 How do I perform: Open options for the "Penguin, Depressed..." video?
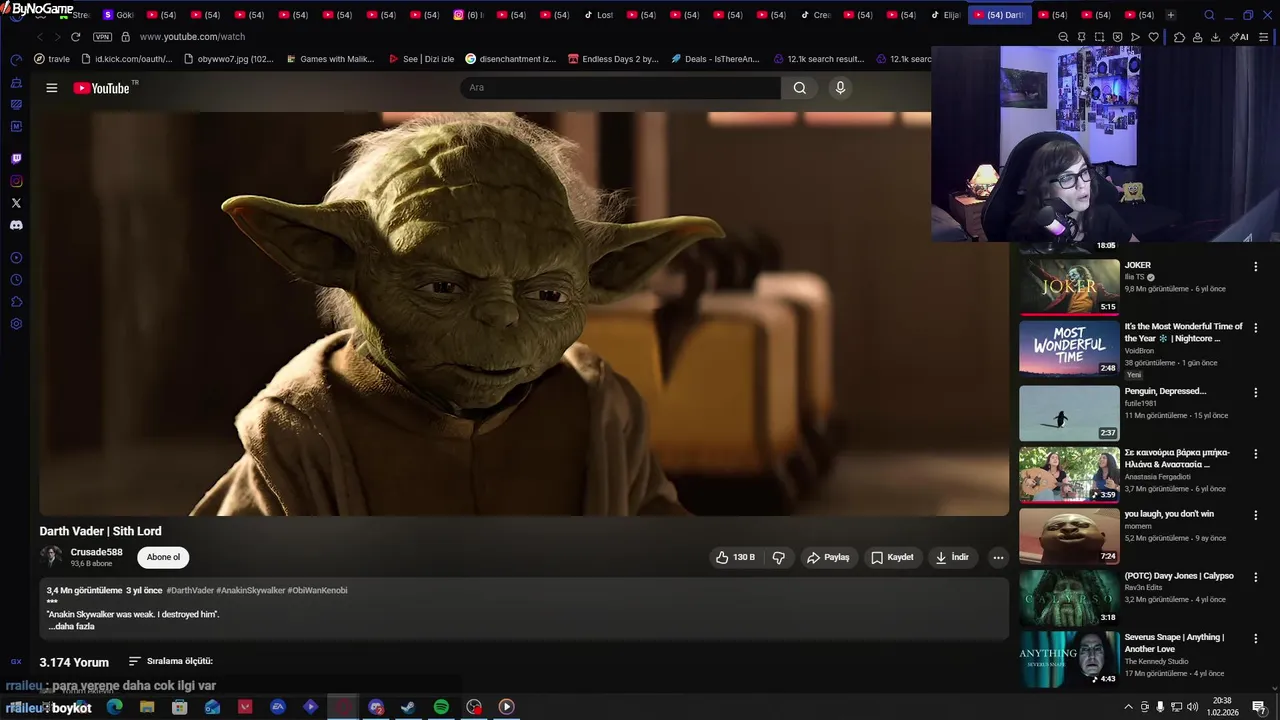(1255, 393)
